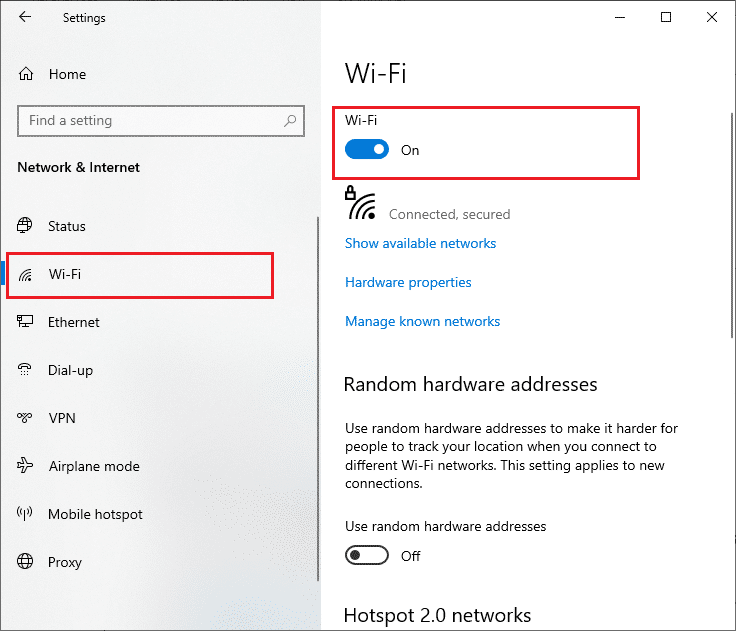Click the back arrow in Settings
Viewport: 736px width, 631px height.
pos(25,17)
